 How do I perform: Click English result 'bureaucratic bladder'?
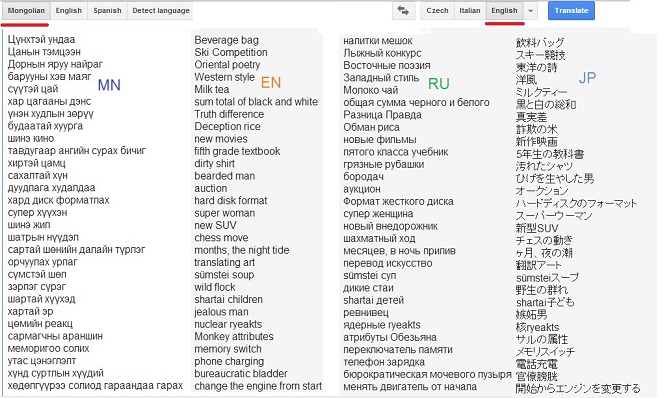point(241,374)
